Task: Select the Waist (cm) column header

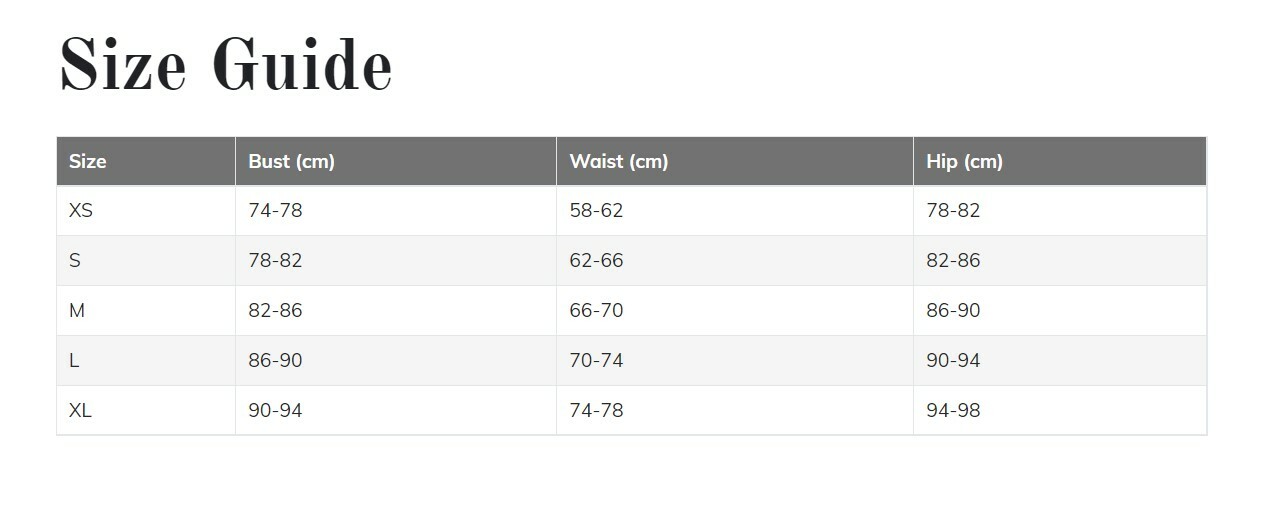Action: tap(618, 161)
